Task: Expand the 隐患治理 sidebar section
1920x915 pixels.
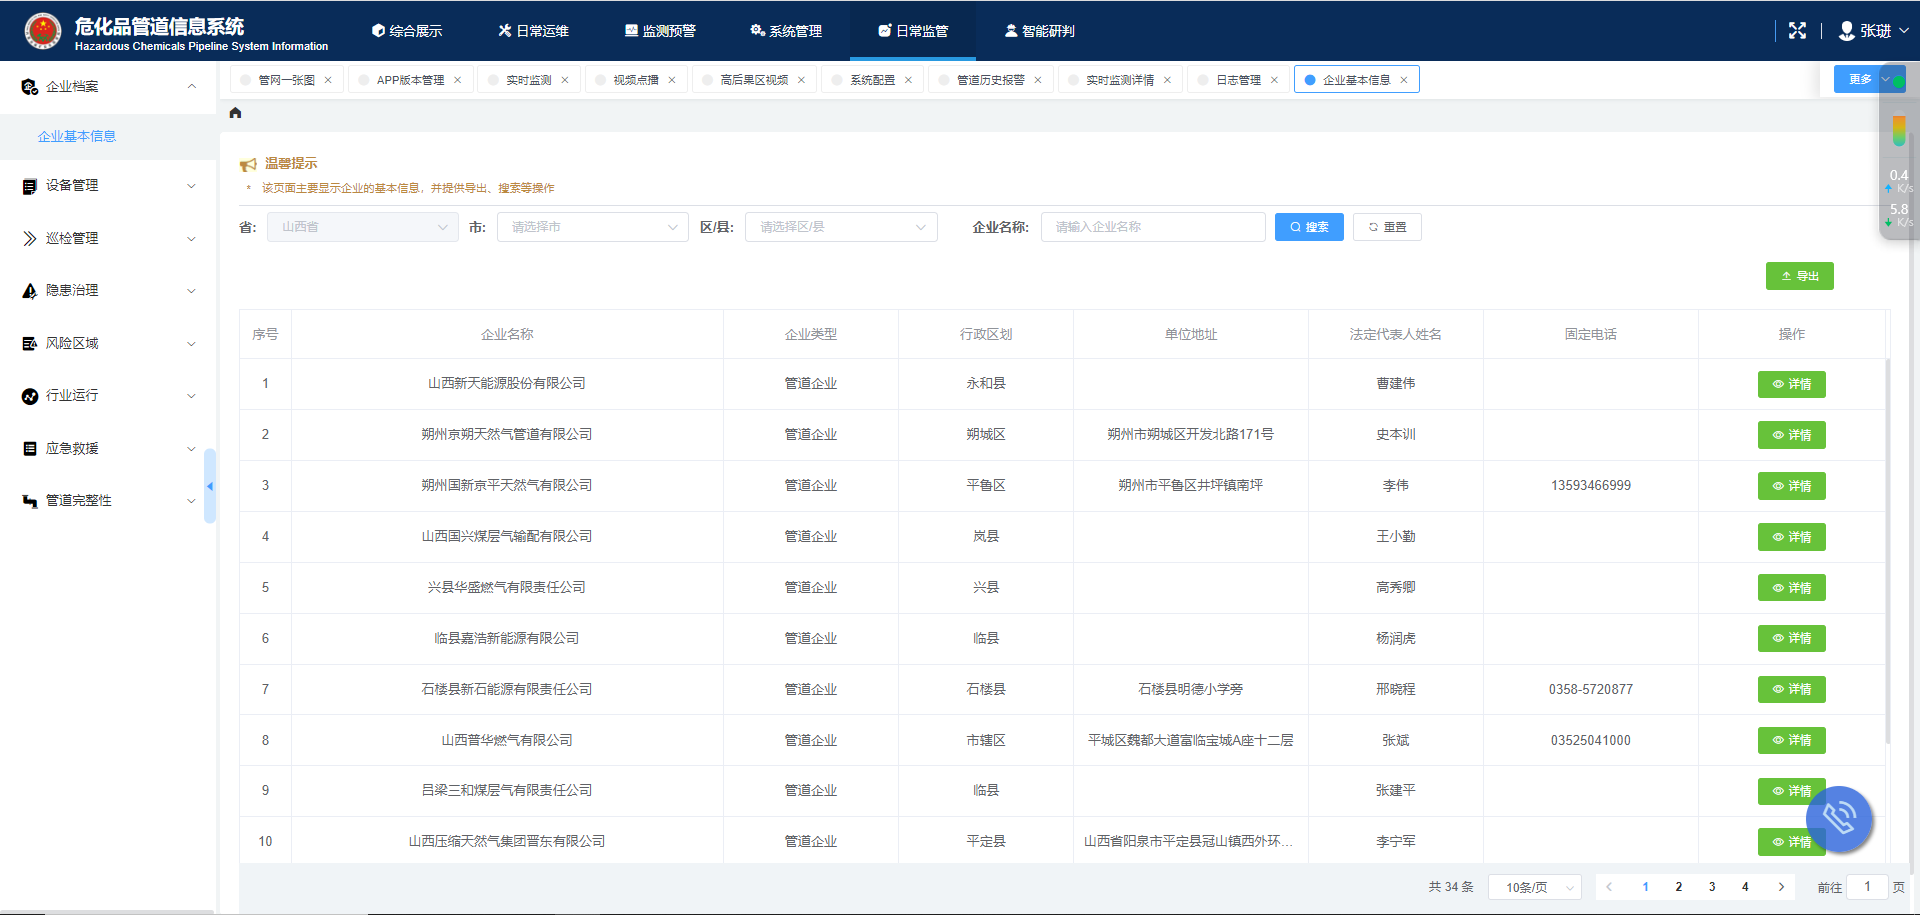Action: pyautogui.click(x=108, y=291)
